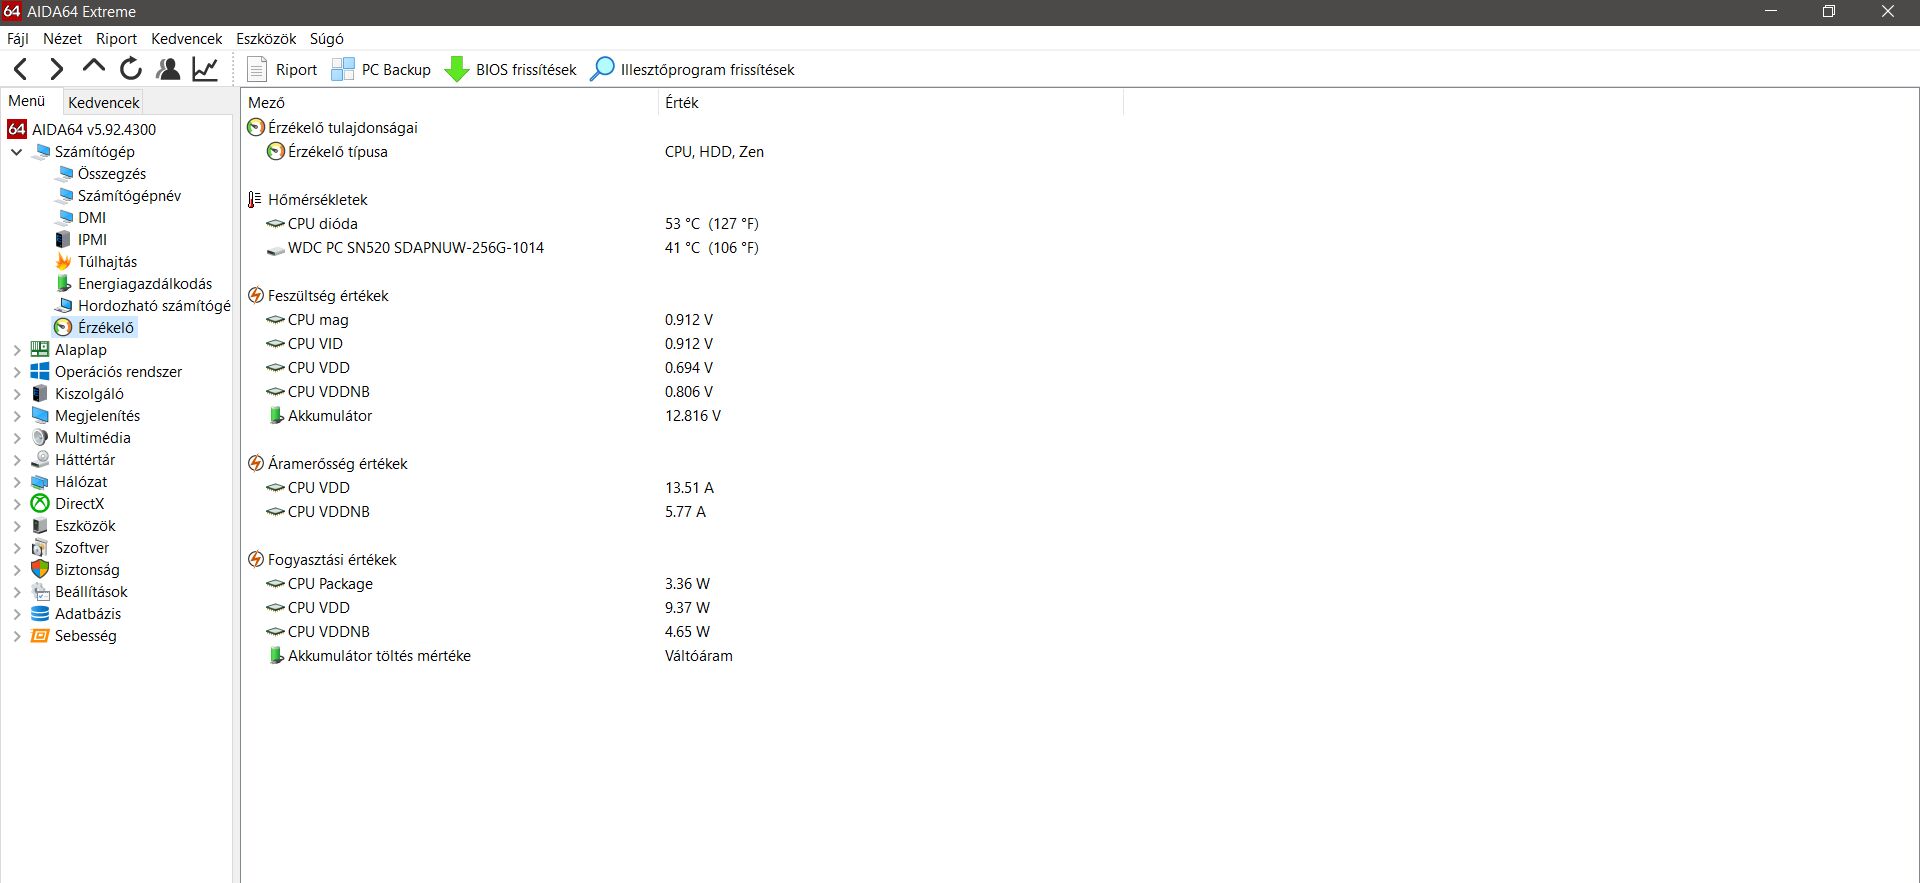Click the Feszültség értékek section heading
This screenshot has width=1920, height=883.
click(328, 296)
